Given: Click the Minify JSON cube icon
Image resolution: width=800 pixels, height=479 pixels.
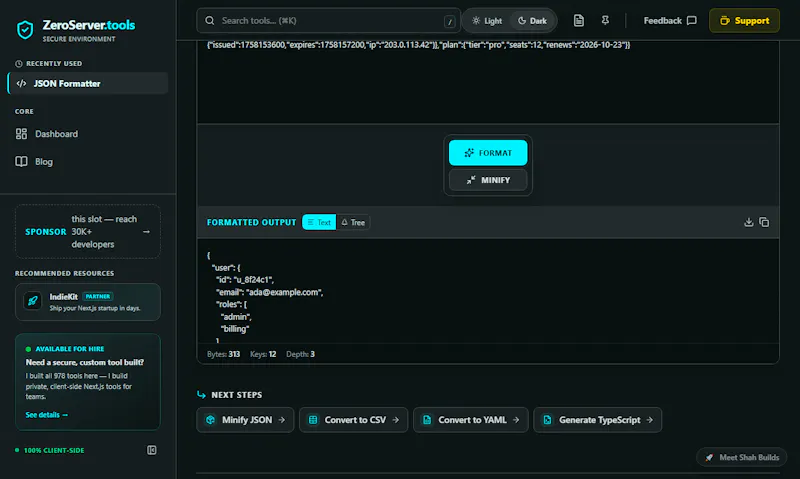Looking at the screenshot, I should pyautogui.click(x=210, y=420).
